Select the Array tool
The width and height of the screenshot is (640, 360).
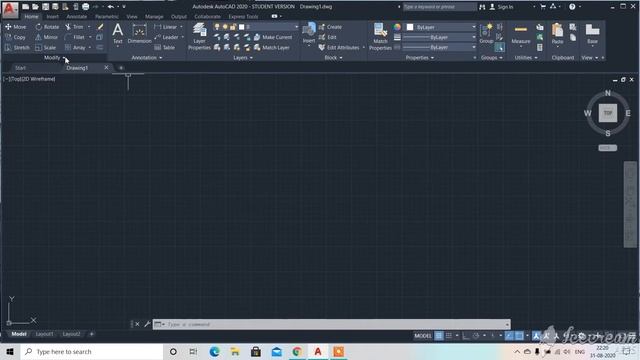point(76,47)
